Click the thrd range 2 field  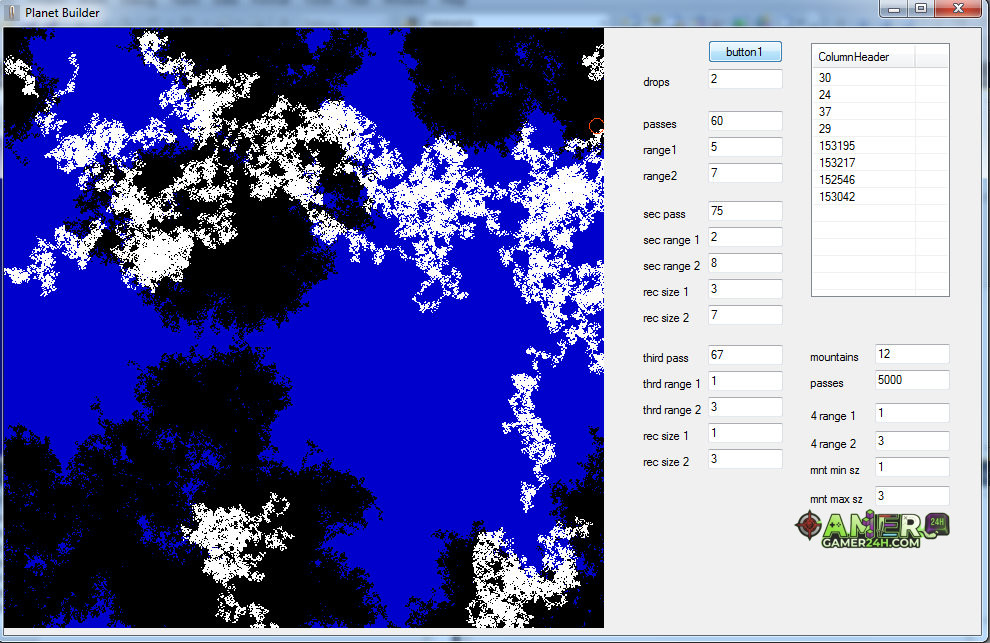(745, 407)
